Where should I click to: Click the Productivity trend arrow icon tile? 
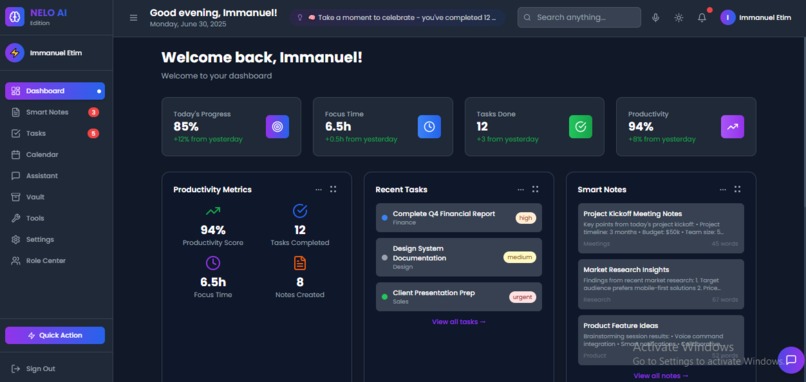[732, 126]
